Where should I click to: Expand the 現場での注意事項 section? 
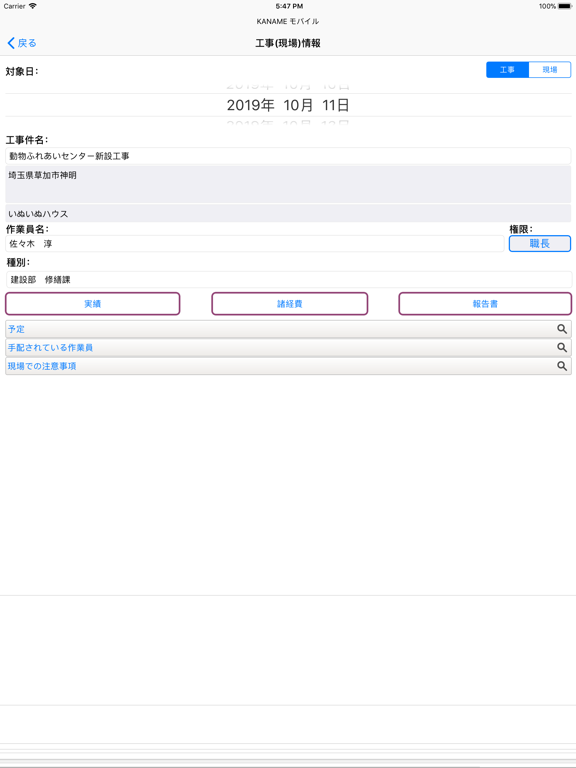[x=288, y=366]
